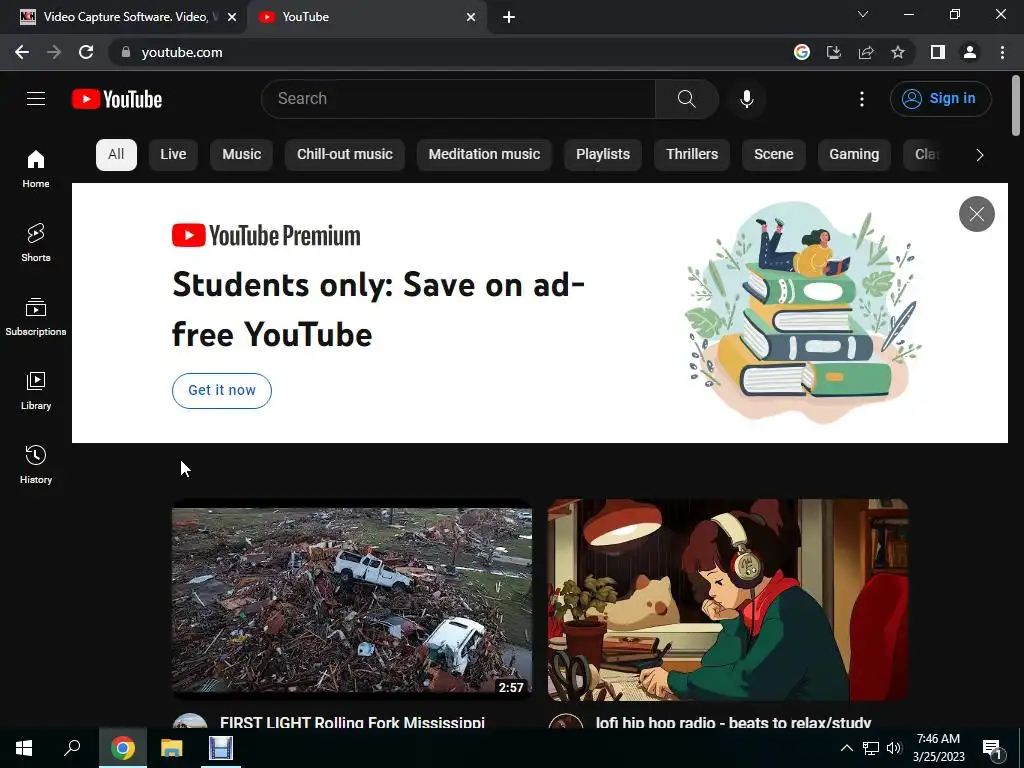Show hidden system tray icons
The width and height of the screenshot is (1024, 768).
pos(846,748)
